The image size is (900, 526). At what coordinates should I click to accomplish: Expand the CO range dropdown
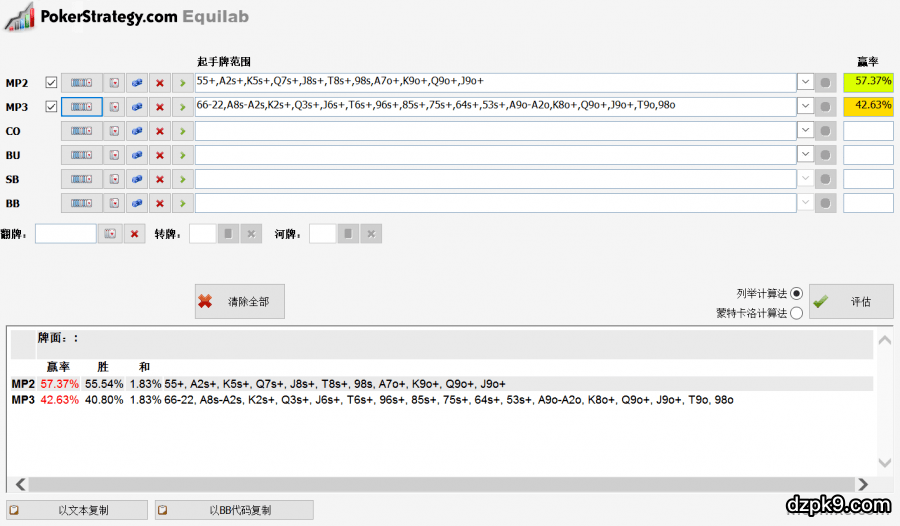[x=804, y=131]
